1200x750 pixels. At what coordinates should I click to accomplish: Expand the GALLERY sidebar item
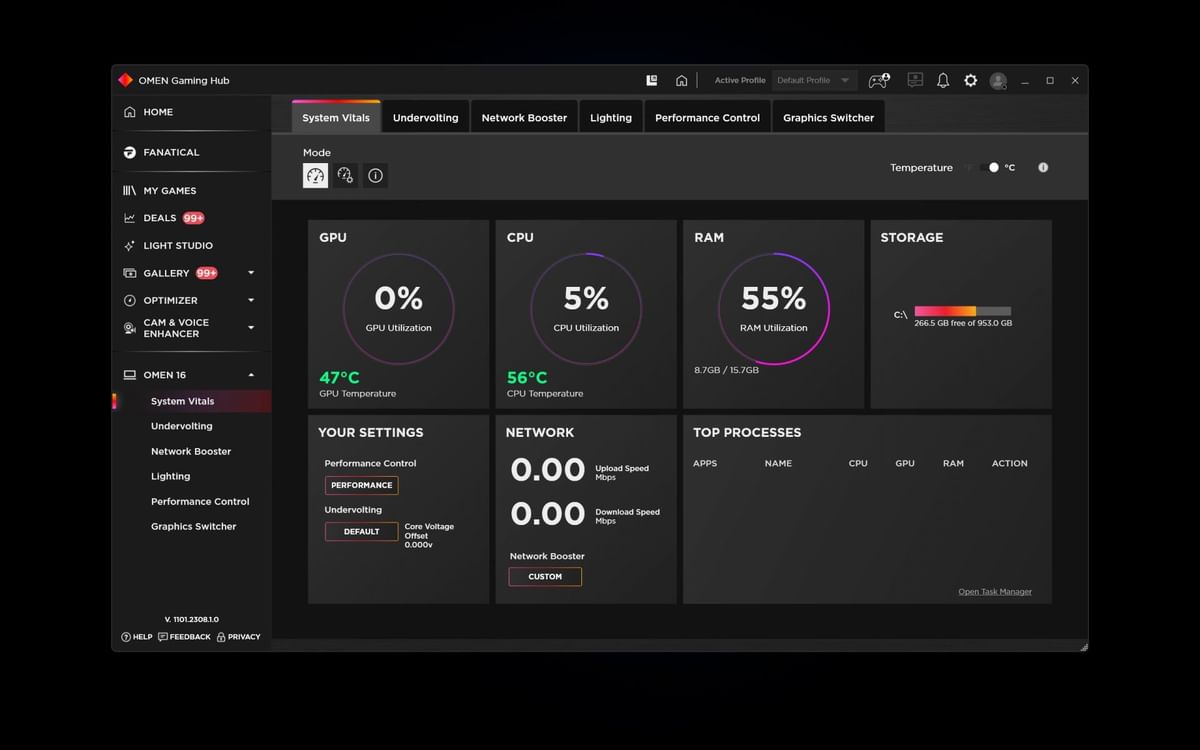[251, 272]
